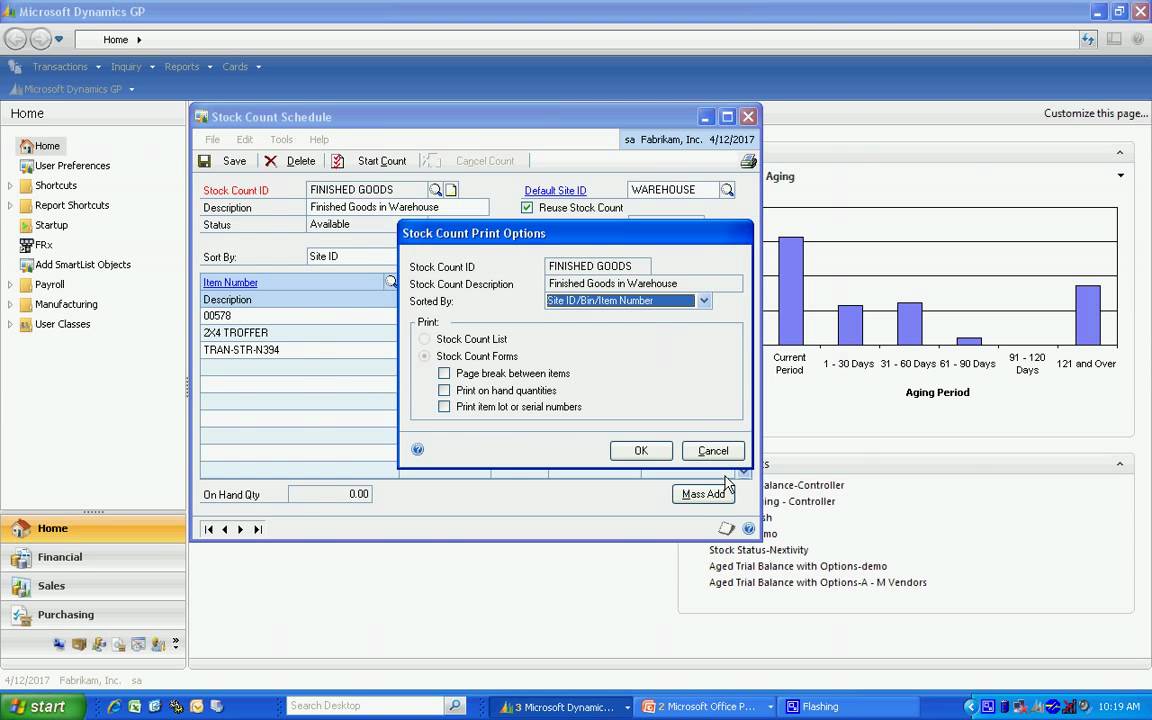Enable Print on hand quantities
Viewport: 1152px width, 720px height.
pos(444,390)
